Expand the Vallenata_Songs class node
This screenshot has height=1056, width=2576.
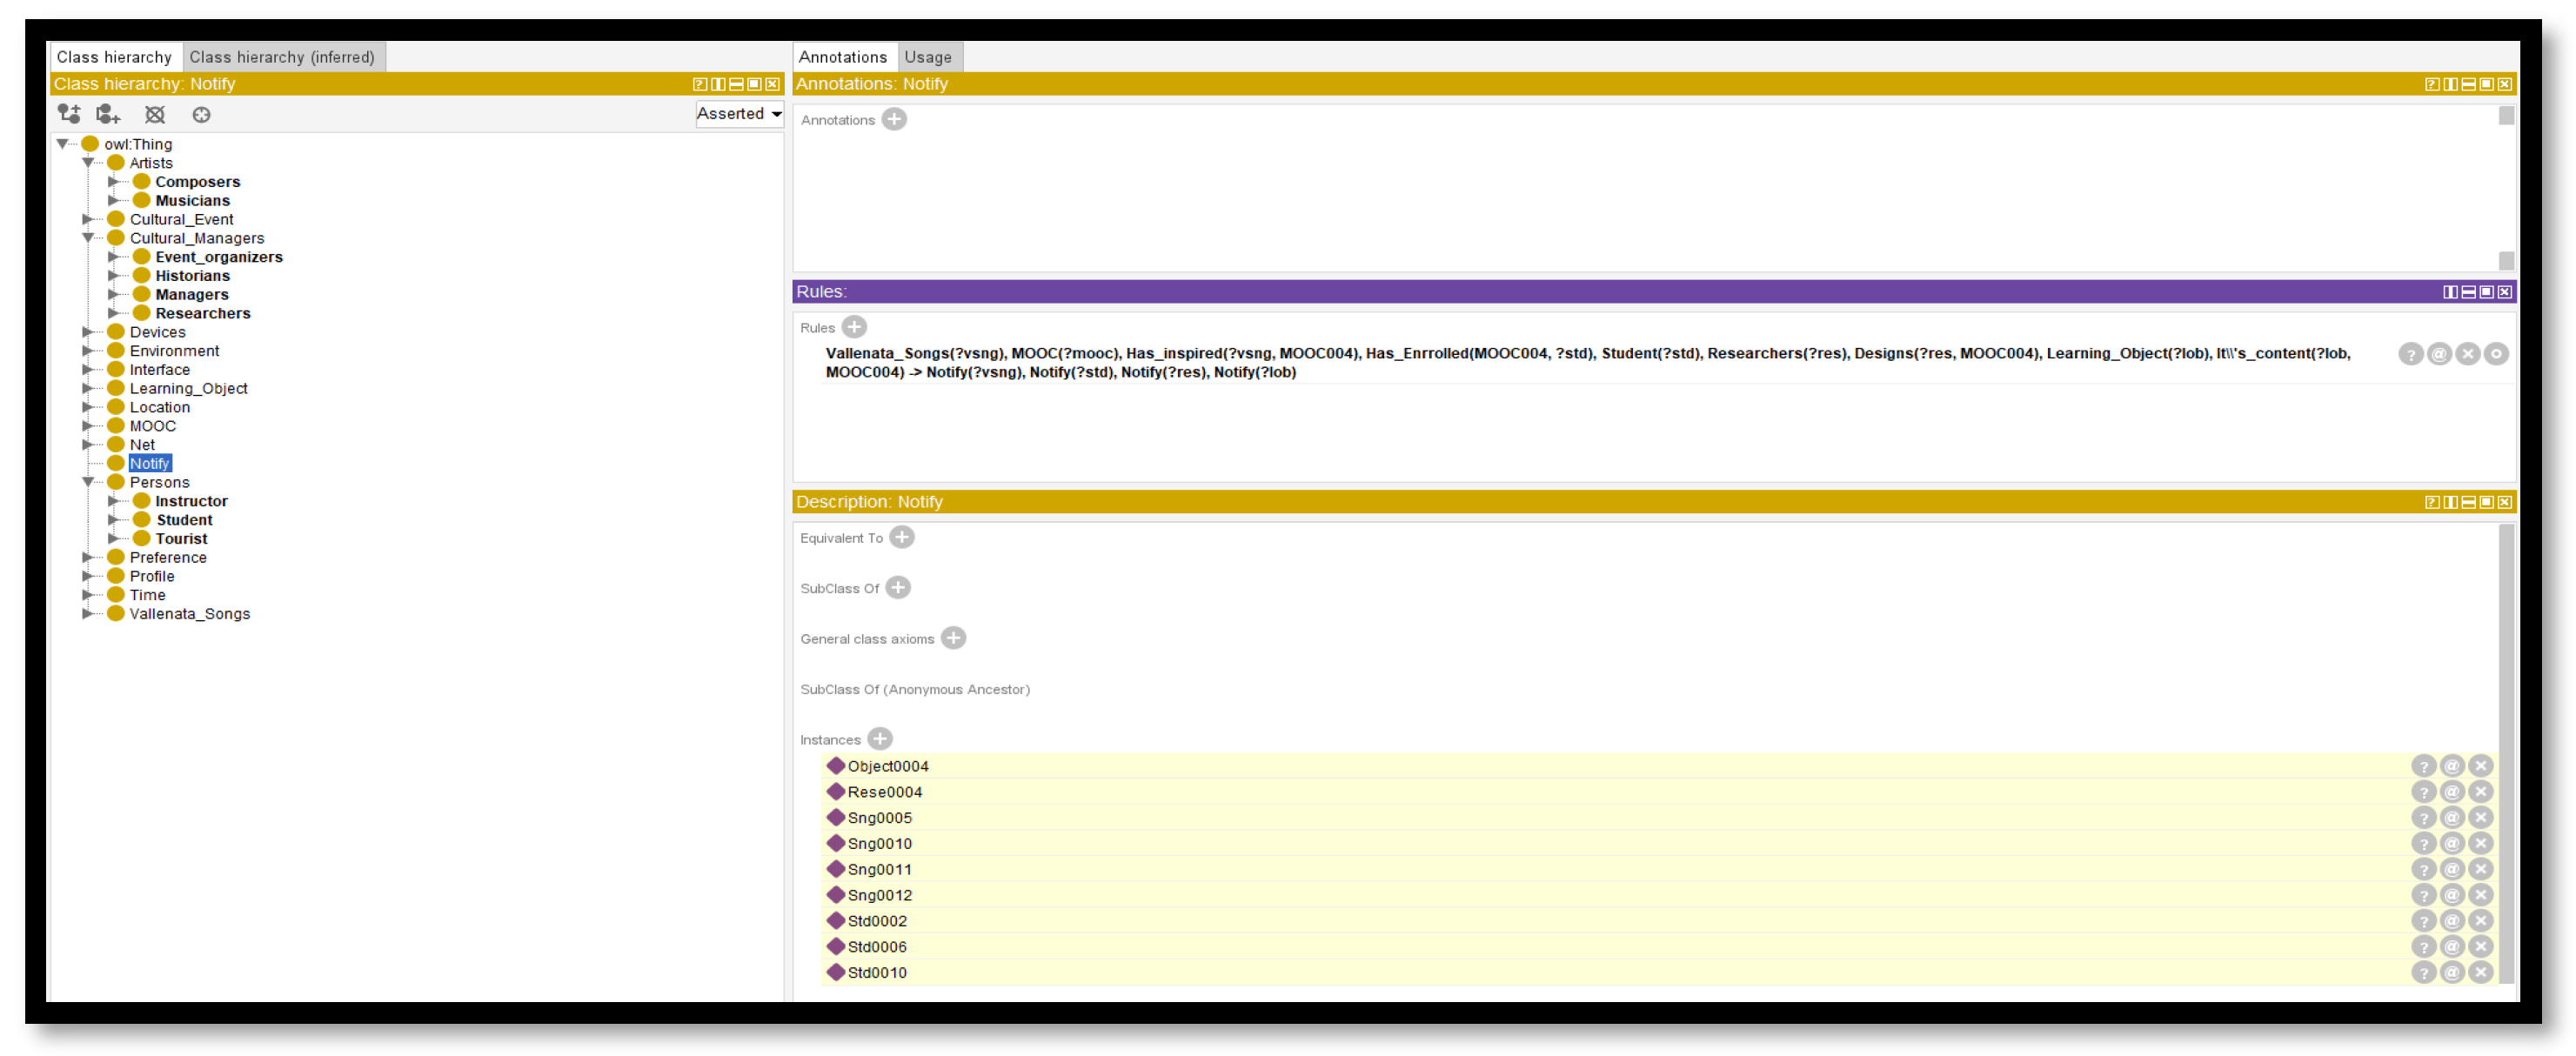(x=88, y=614)
